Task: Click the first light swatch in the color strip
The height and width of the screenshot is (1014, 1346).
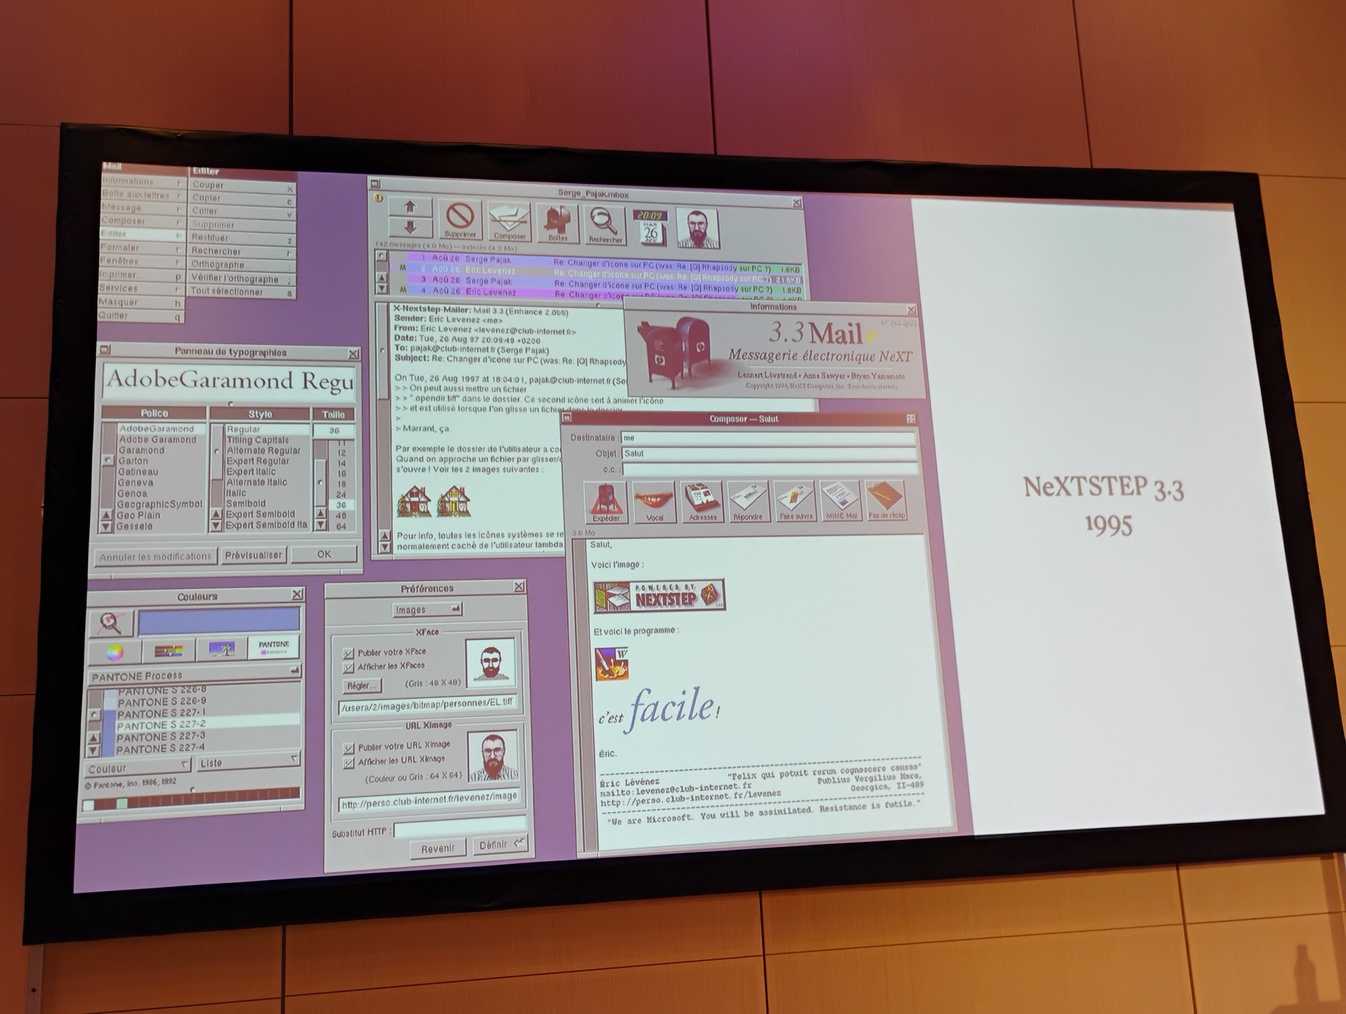Action: [x=90, y=804]
